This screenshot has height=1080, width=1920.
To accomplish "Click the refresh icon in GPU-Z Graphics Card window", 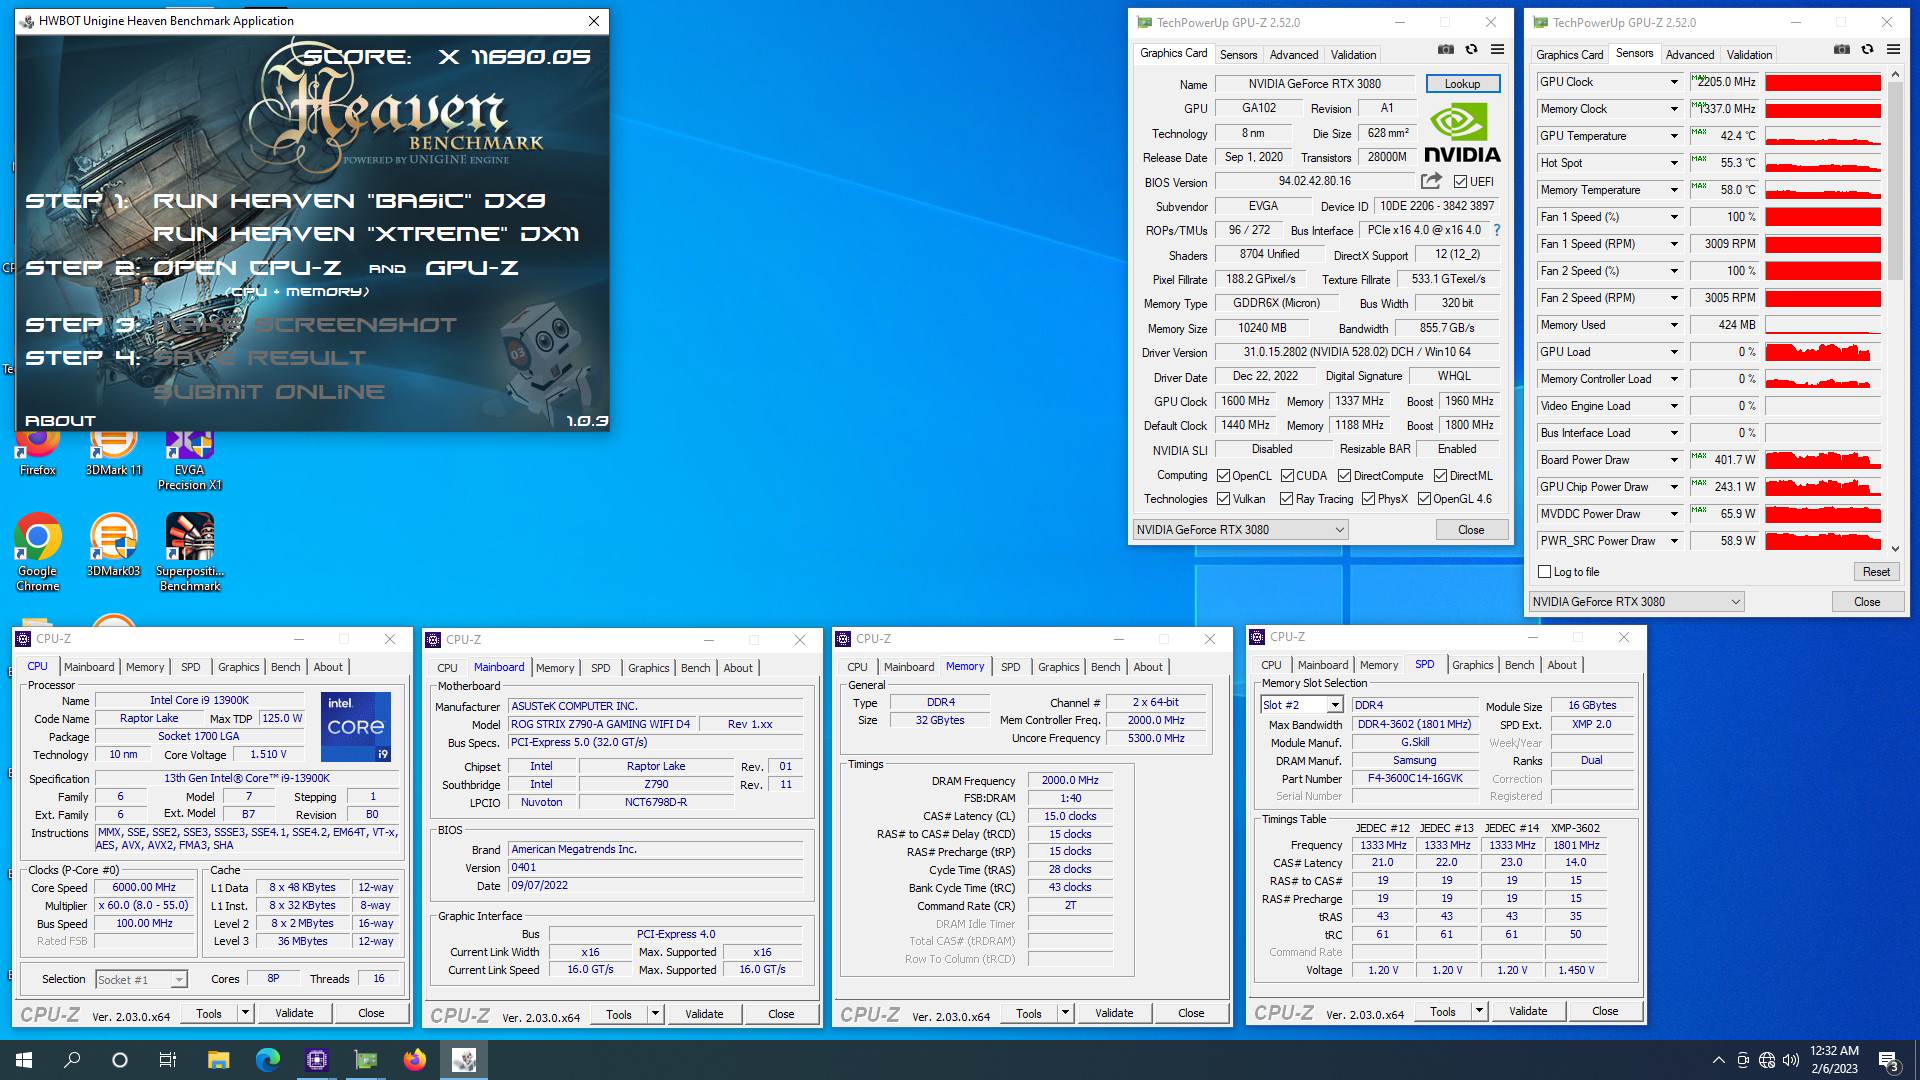I will (1471, 50).
